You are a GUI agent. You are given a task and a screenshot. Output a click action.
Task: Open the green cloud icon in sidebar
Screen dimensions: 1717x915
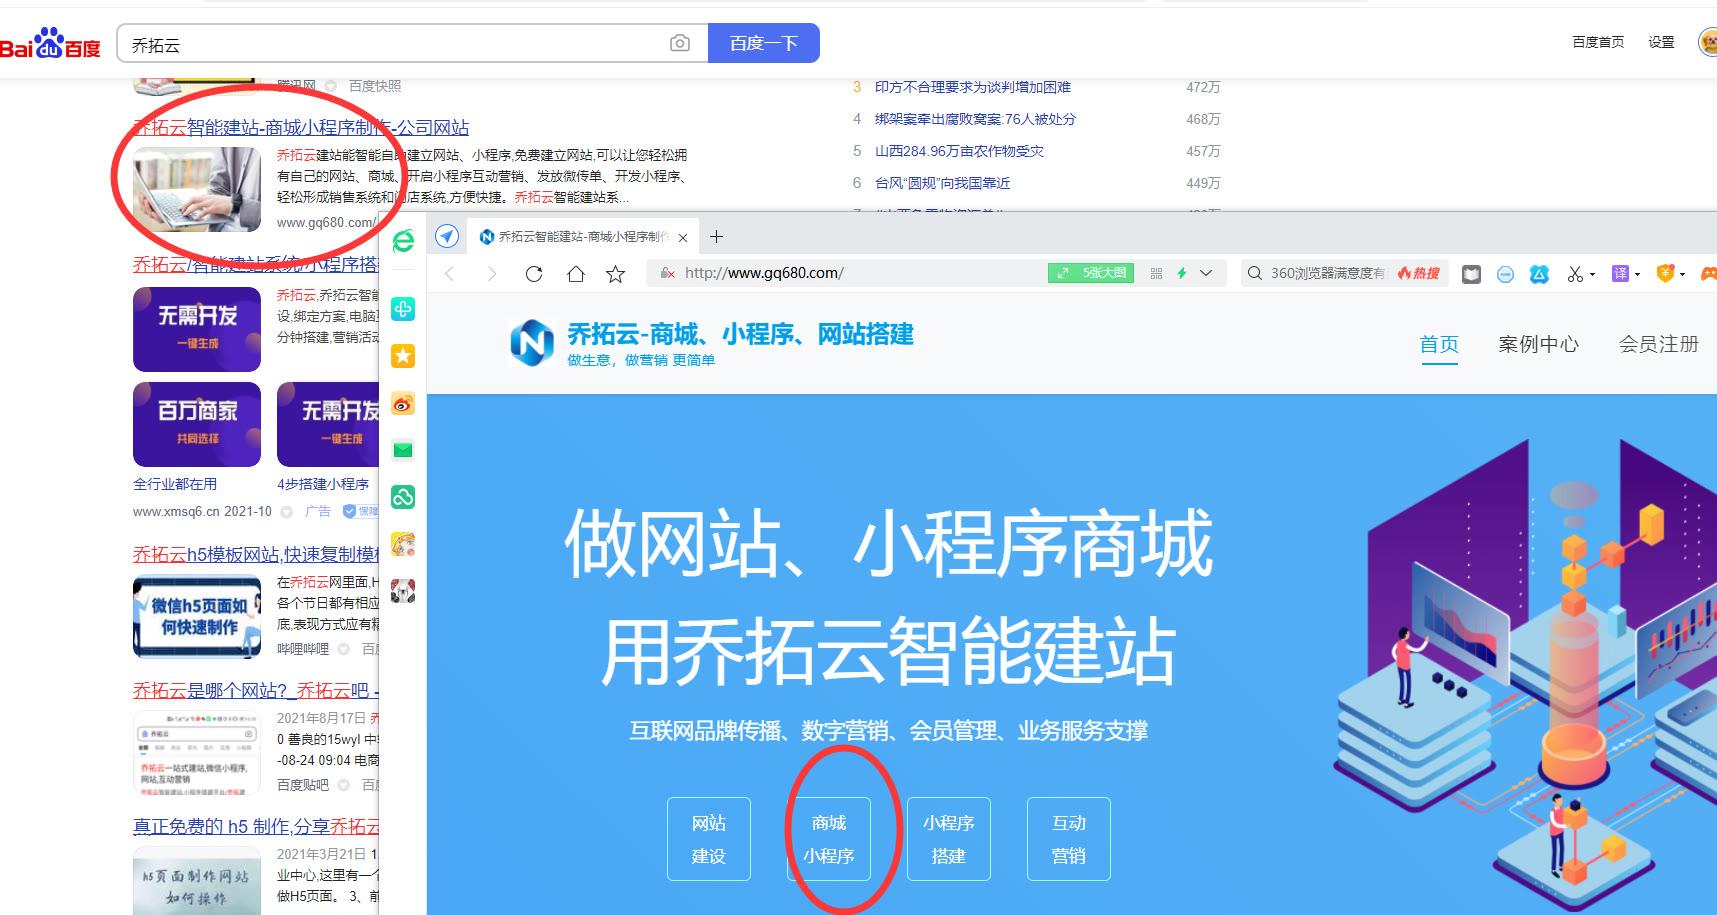[403, 497]
